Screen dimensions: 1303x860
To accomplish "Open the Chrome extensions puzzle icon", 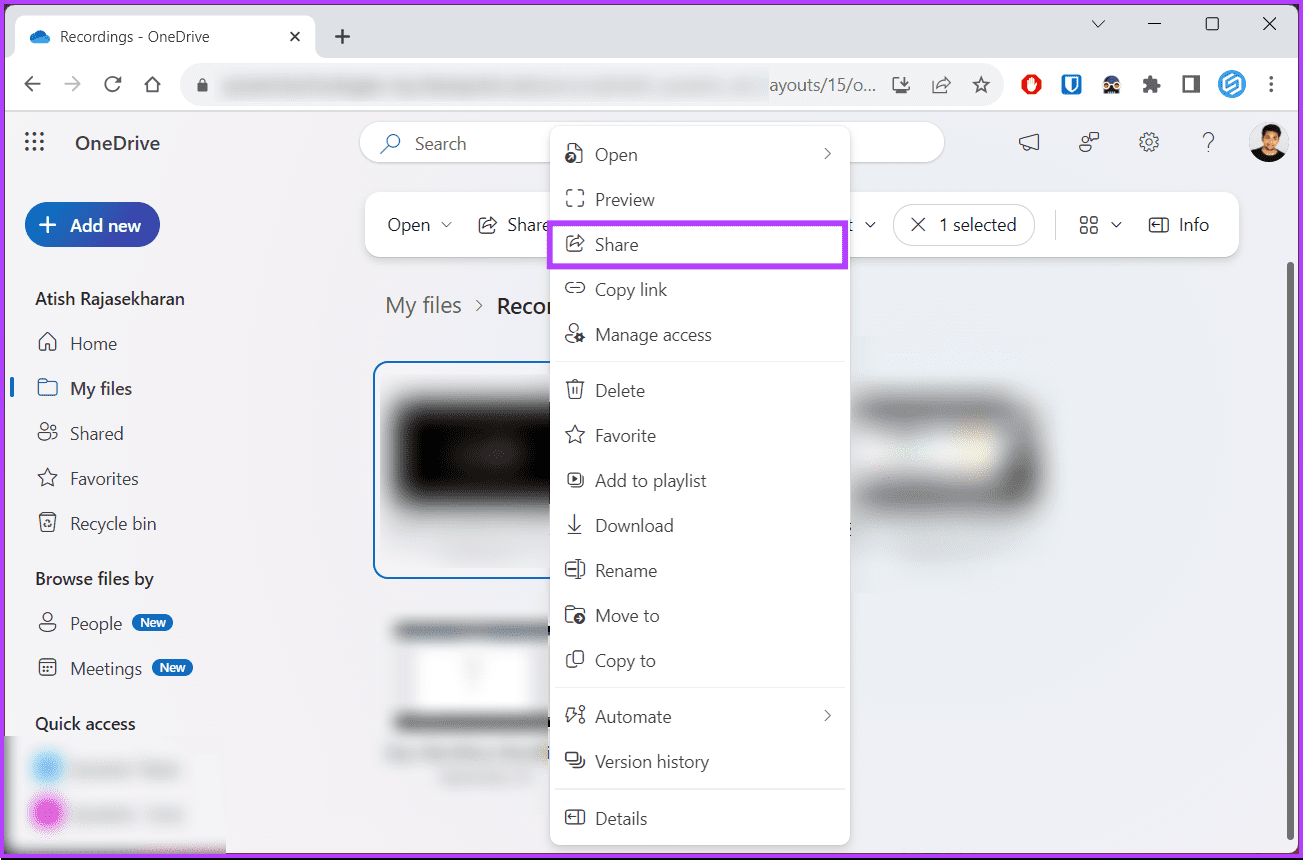I will tap(1151, 85).
